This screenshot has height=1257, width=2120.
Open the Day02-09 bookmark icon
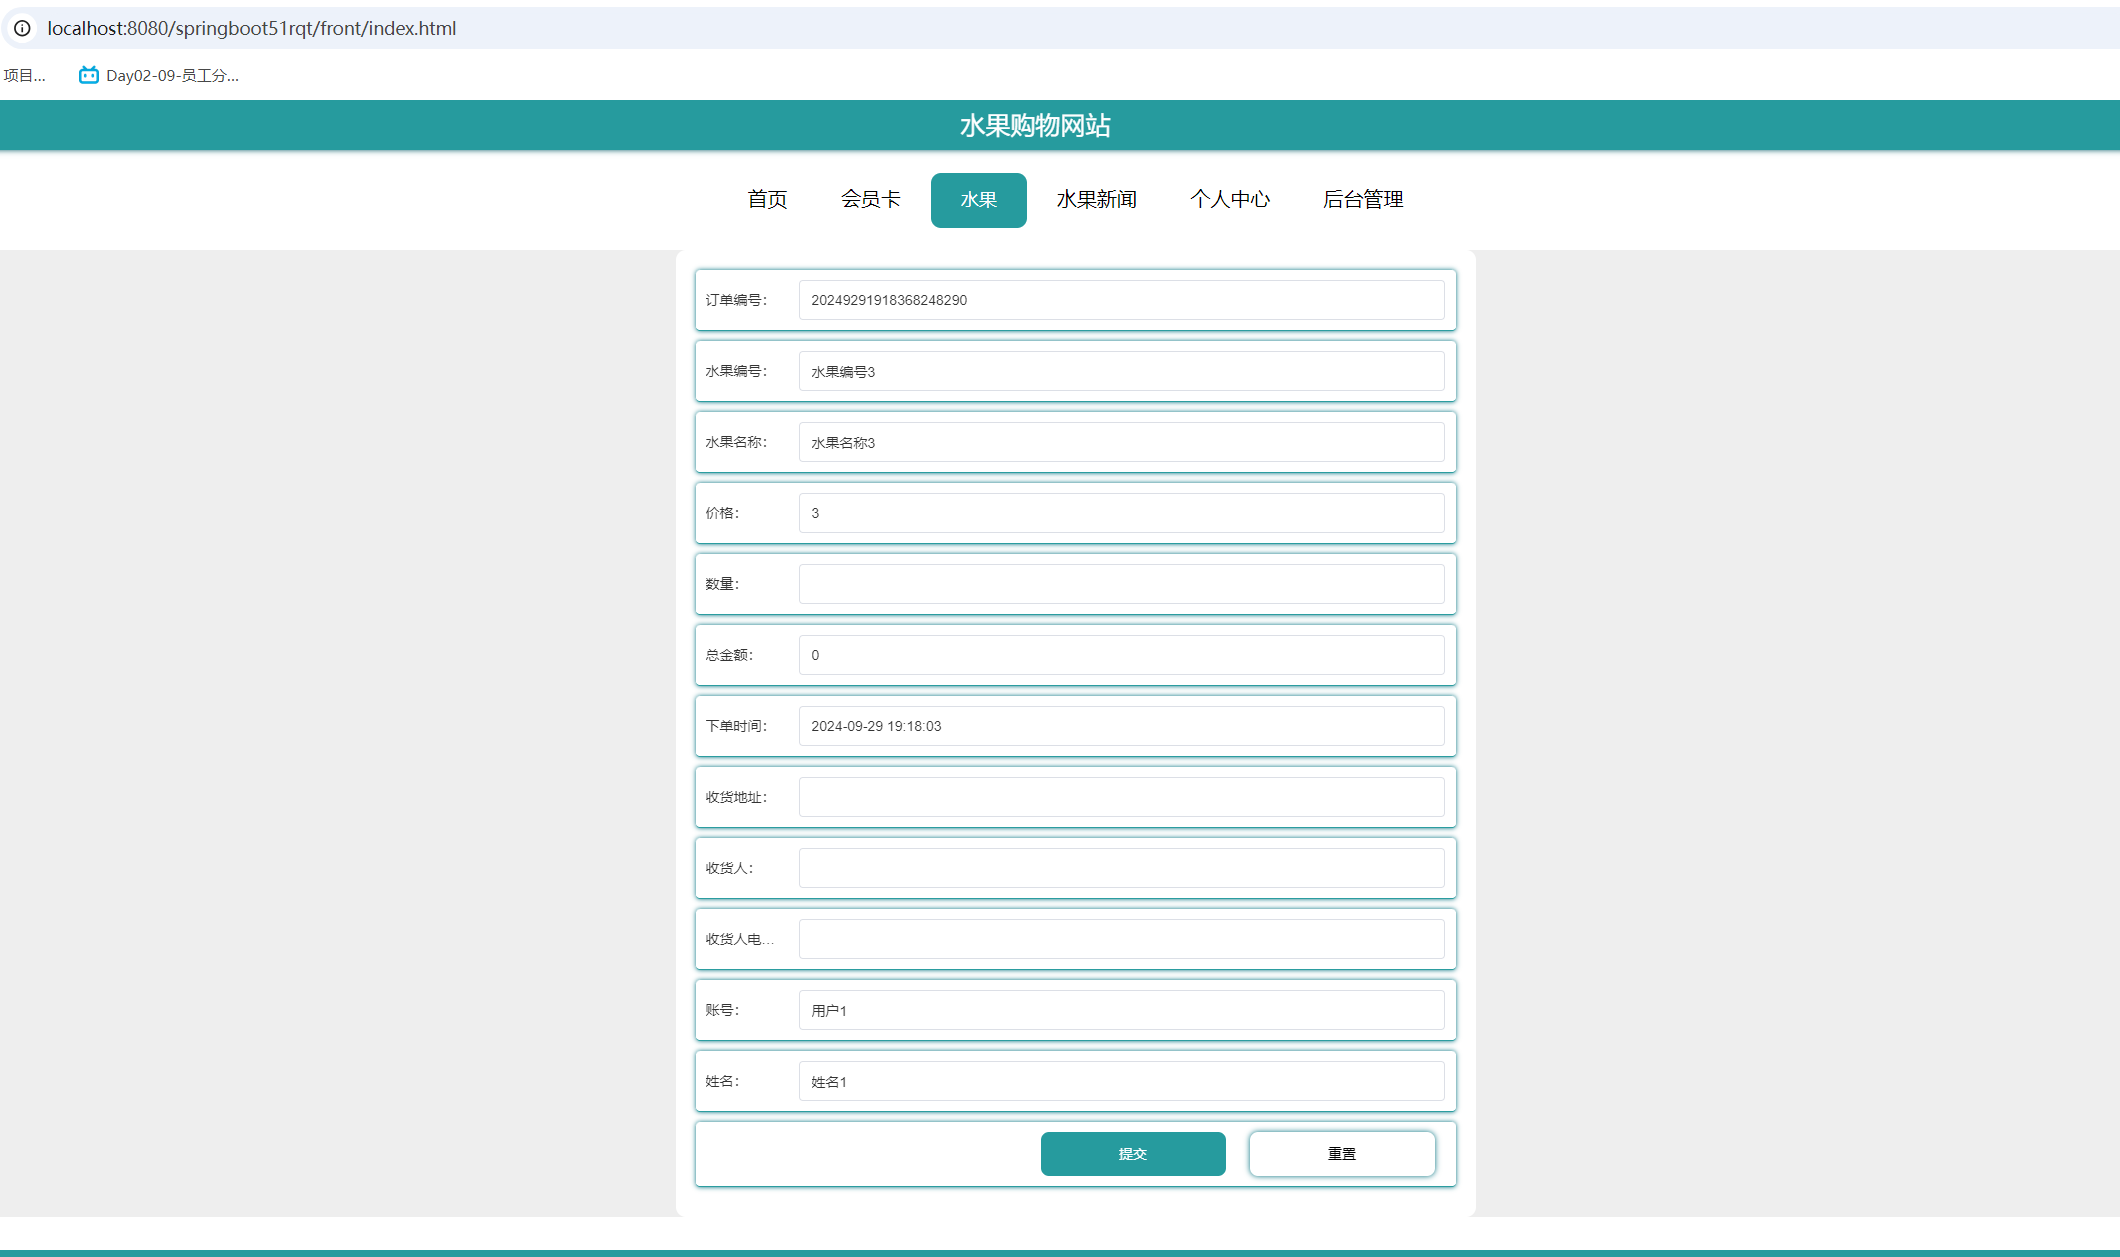pyautogui.click(x=89, y=75)
